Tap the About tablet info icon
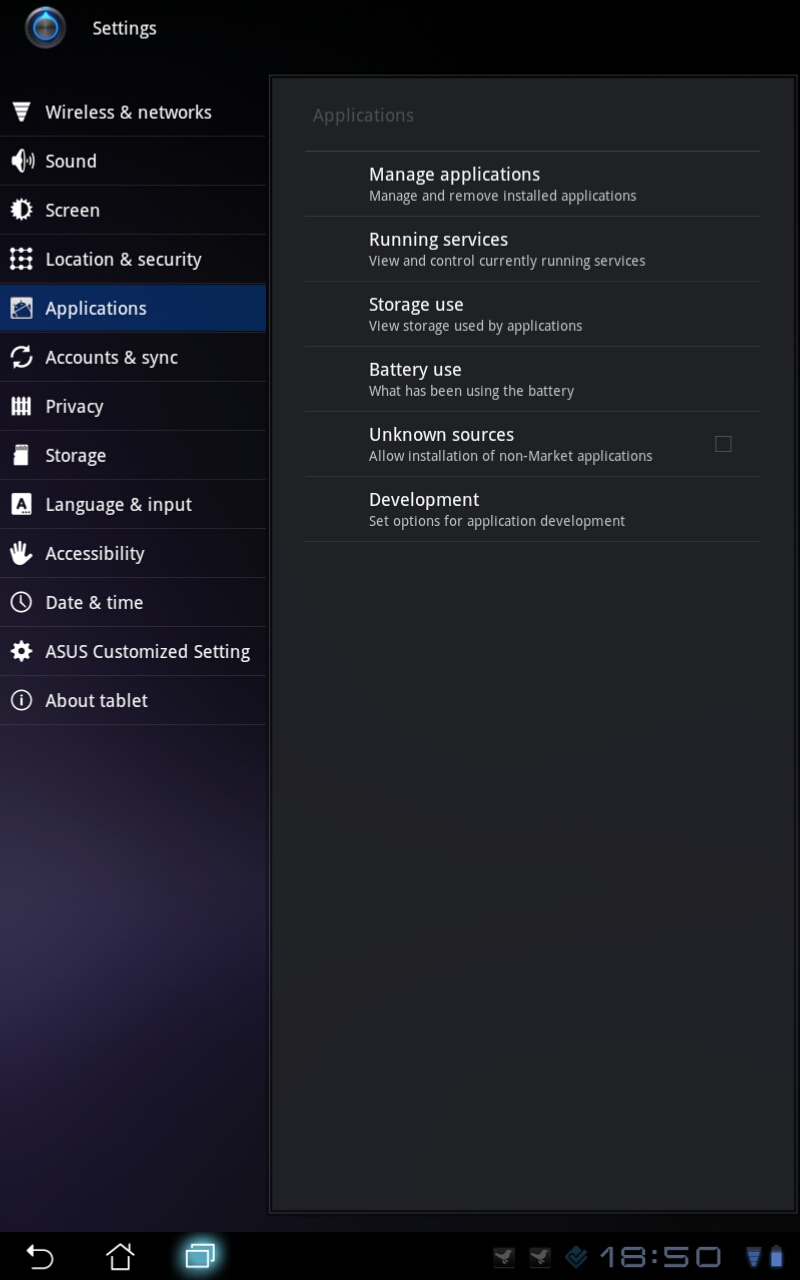Image resolution: width=800 pixels, height=1280 pixels. click(x=21, y=700)
